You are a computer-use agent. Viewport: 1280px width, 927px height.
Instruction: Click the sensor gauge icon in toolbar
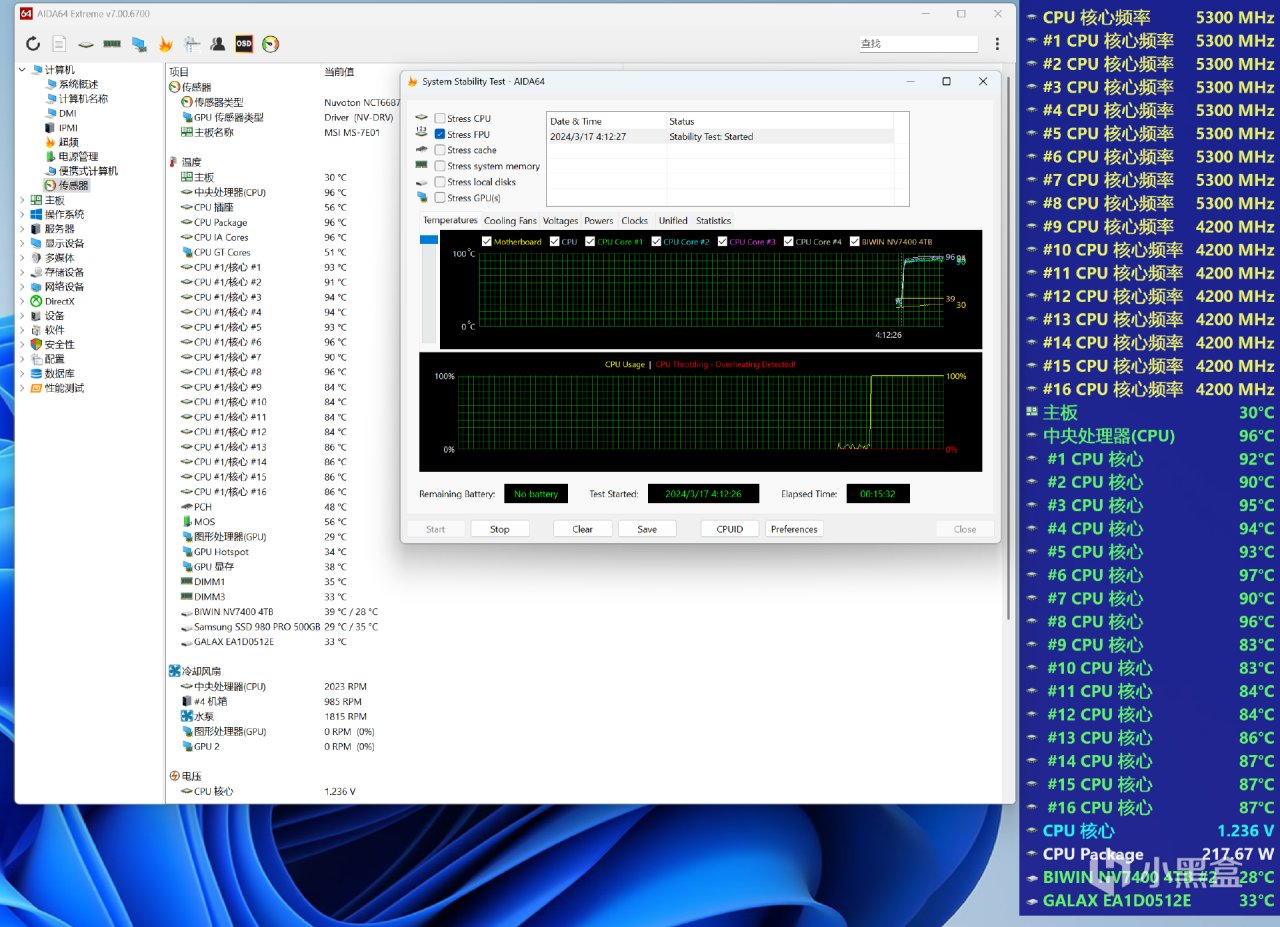click(270, 44)
